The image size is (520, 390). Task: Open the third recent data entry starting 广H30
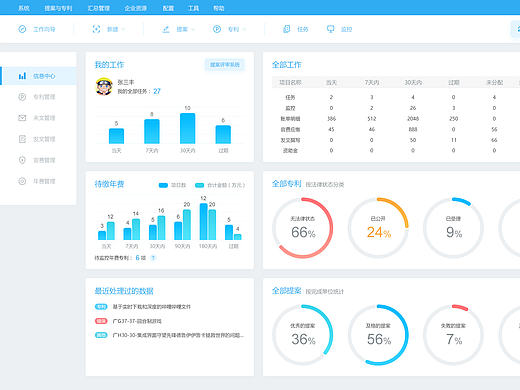(178, 335)
